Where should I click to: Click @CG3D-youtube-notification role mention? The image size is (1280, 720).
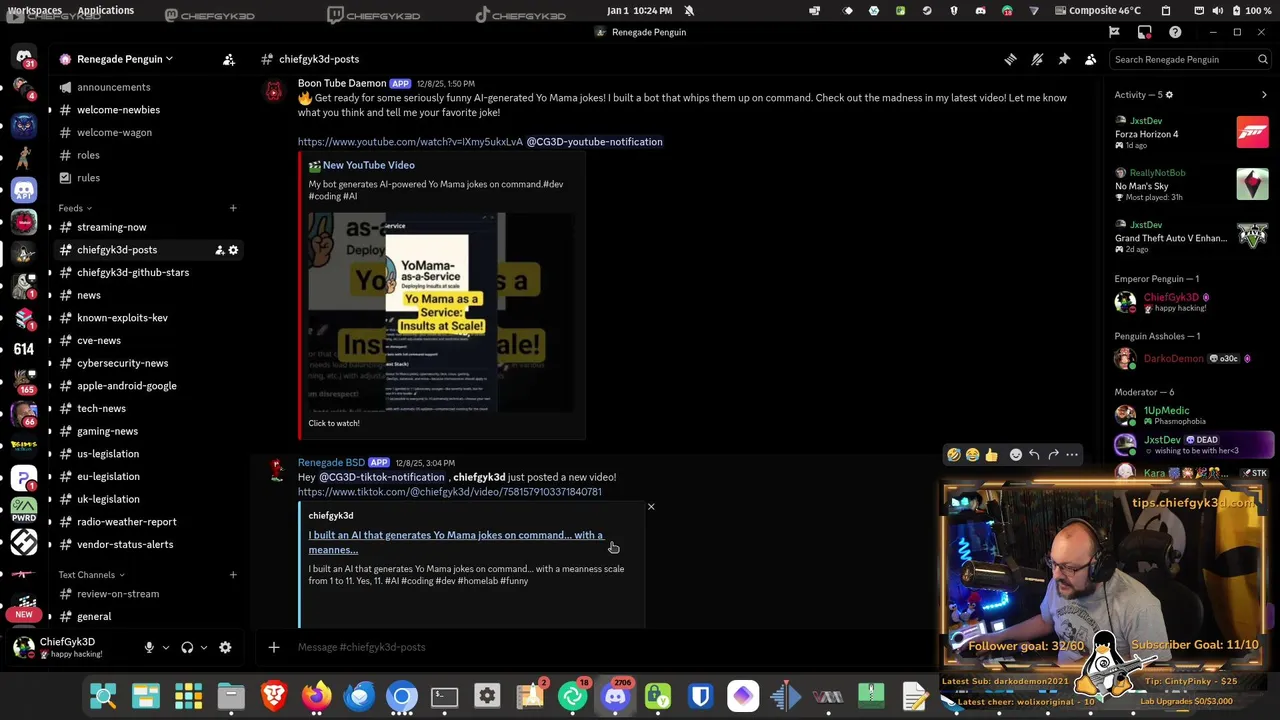594,142
